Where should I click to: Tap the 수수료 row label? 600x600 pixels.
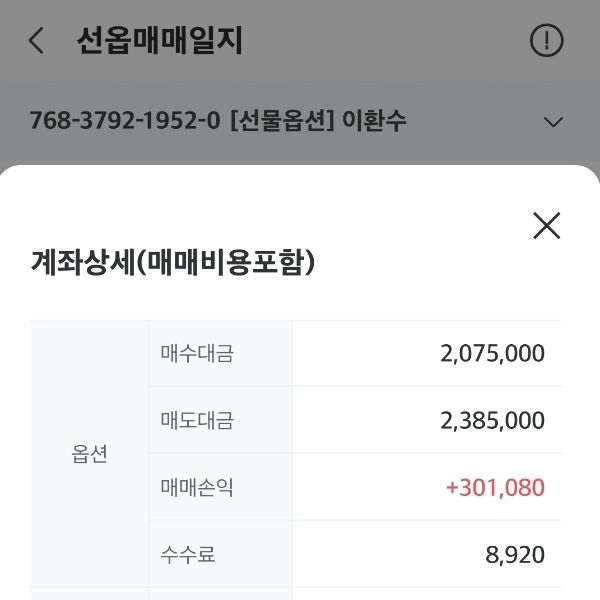(x=188, y=554)
